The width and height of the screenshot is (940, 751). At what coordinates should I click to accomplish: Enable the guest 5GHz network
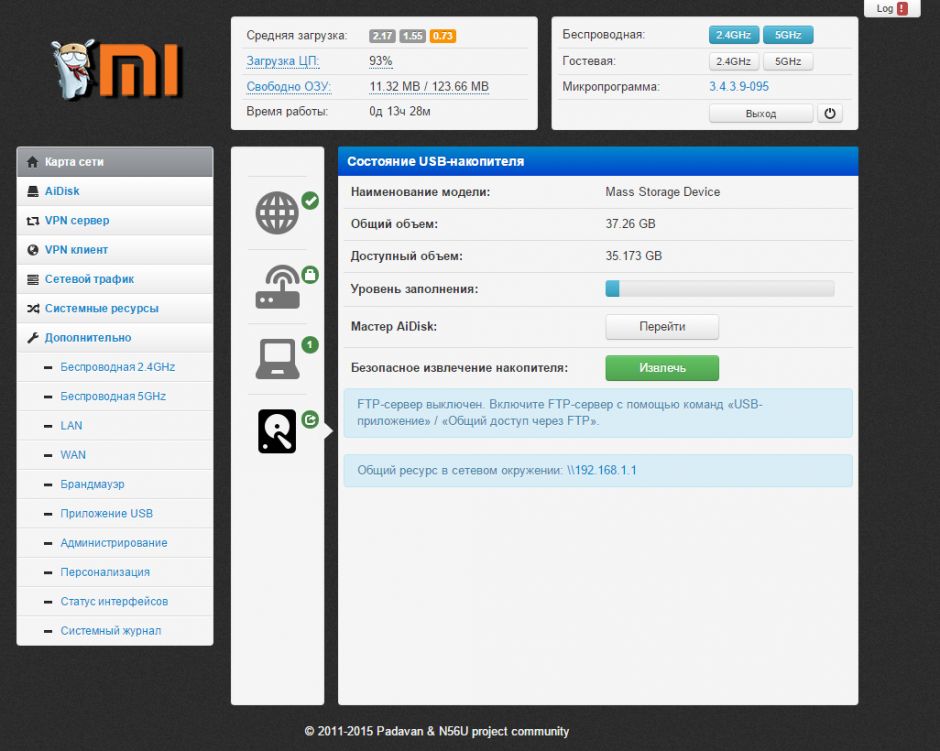pyautogui.click(x=788, y=61)
